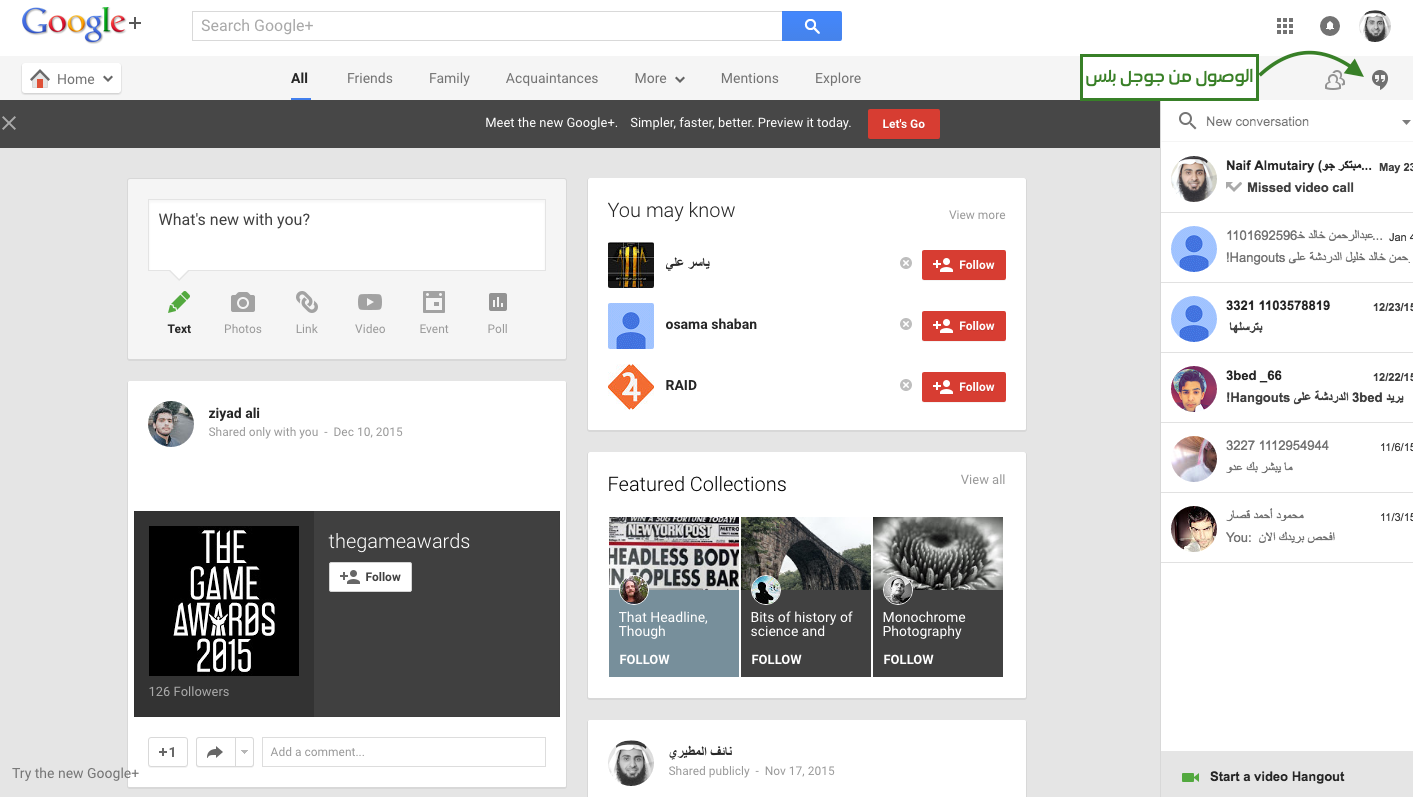Click the blue search magnifier button
This screenshot has width=1413, height=797.
pos(812,26)
